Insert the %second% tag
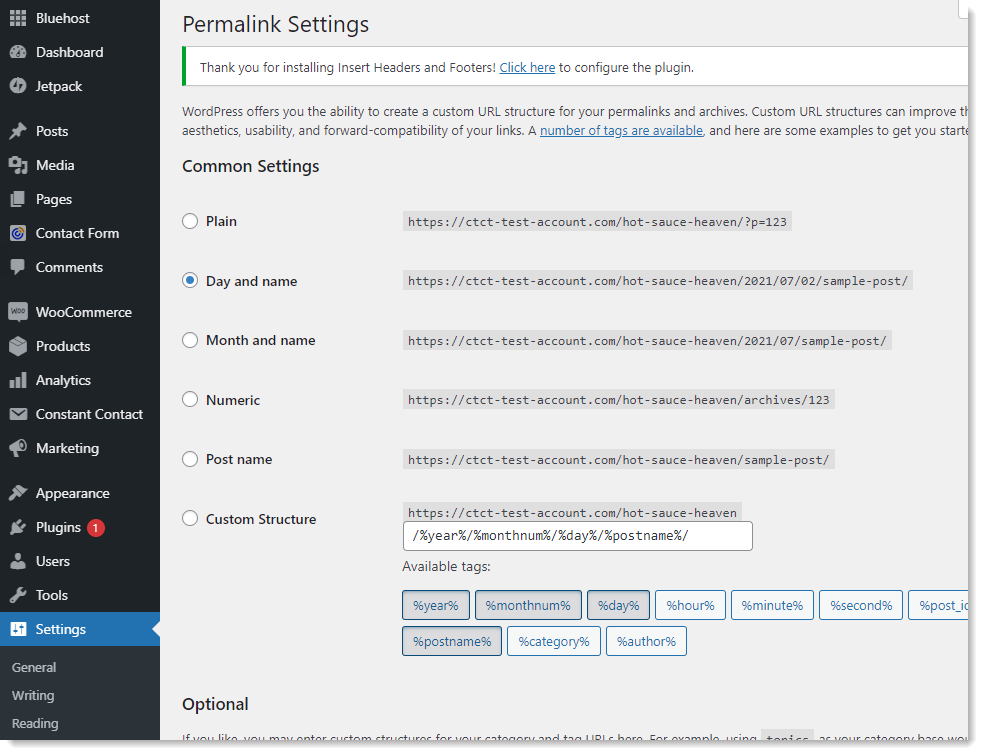 (861, 605)
